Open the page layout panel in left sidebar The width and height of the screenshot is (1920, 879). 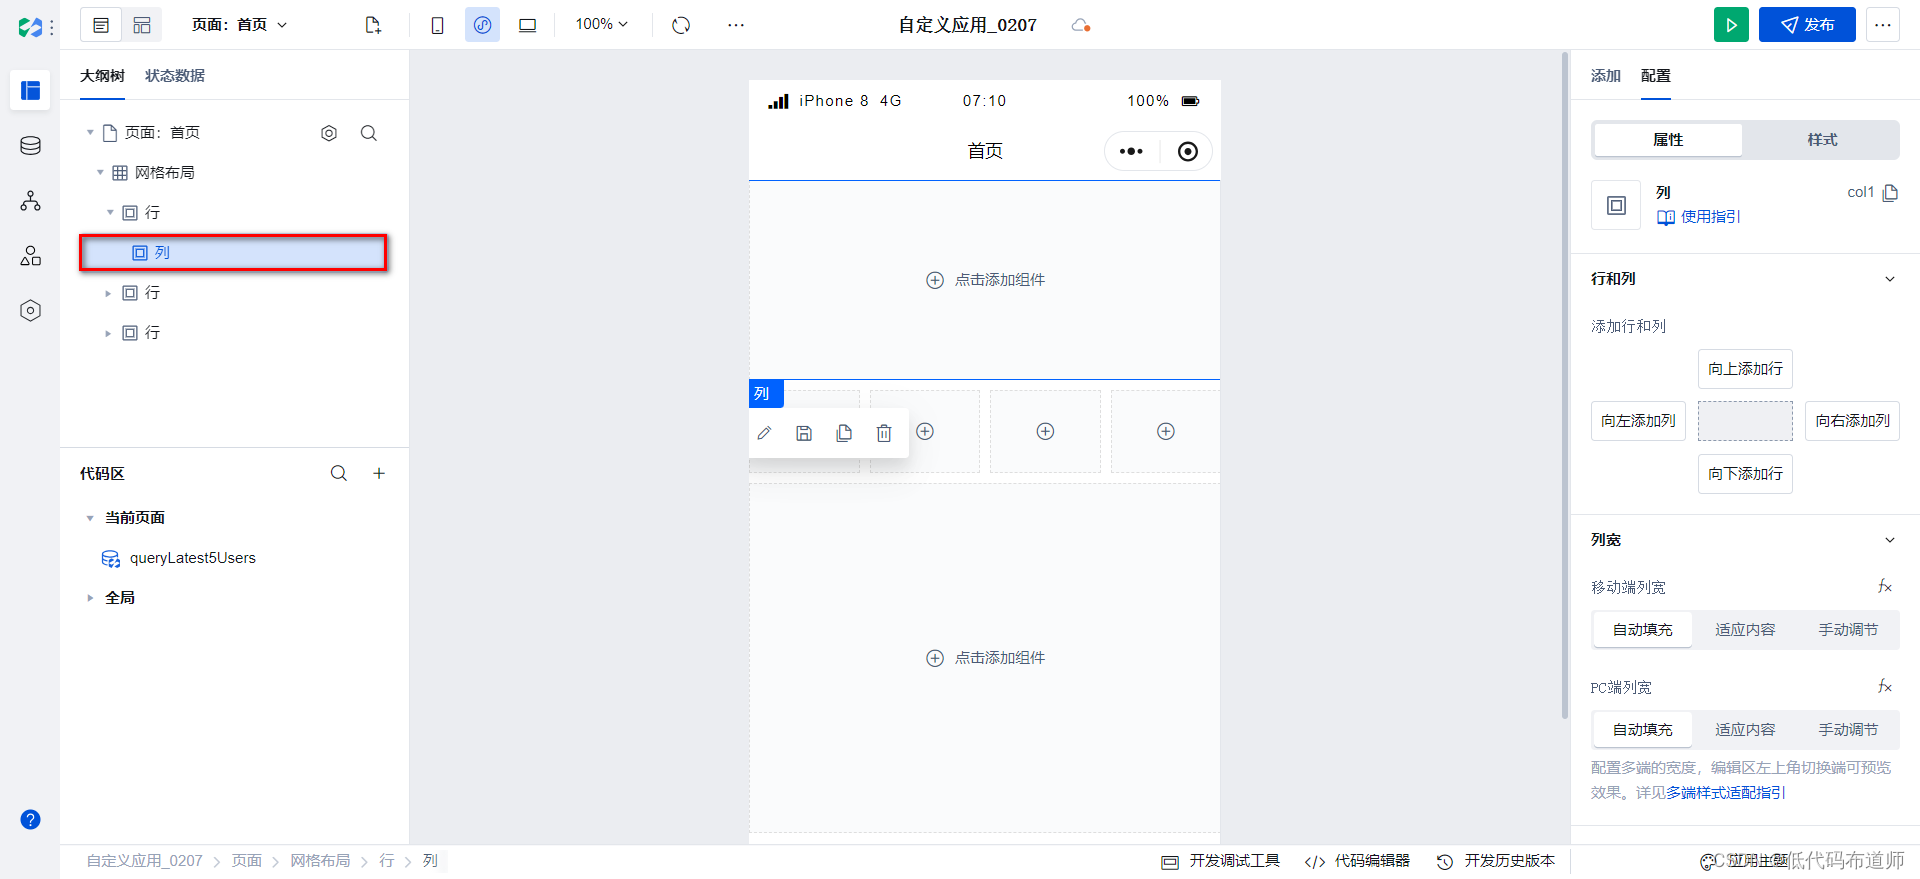[30, 91]
